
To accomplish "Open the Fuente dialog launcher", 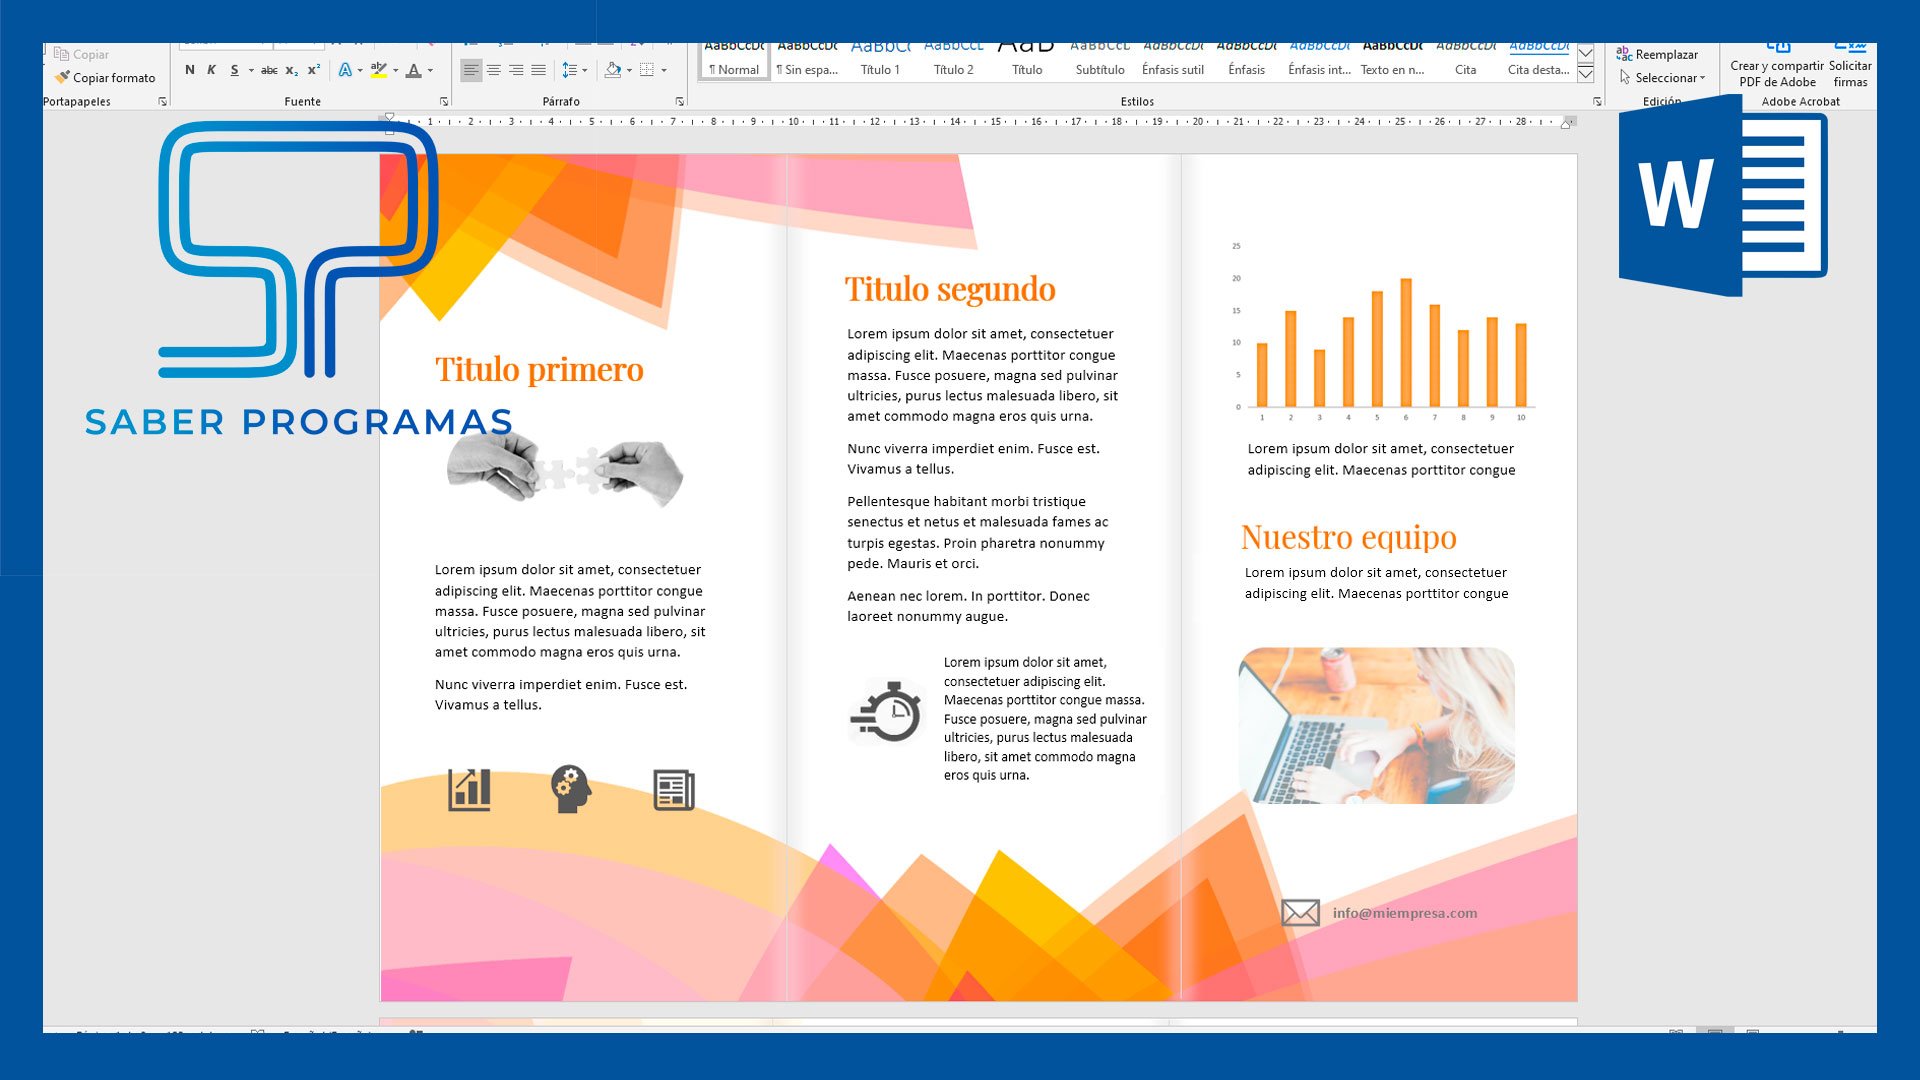I will tap(444, 102).
